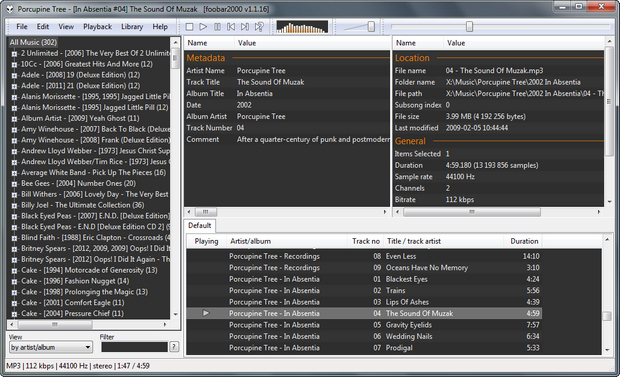Open the Playback menu
620x377 pixels.
(x=97, y=27)
